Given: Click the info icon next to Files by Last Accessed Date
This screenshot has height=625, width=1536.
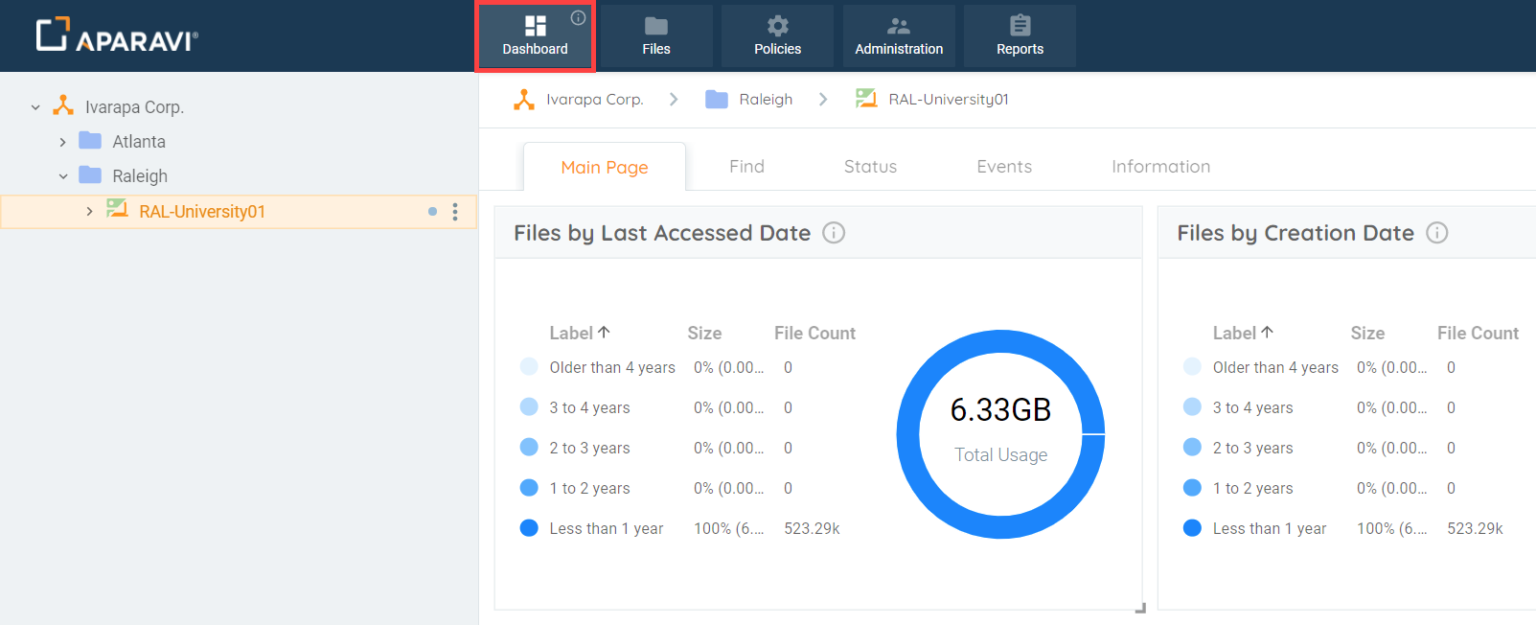Looking at the screenshot, I should [x=834, y=232].
